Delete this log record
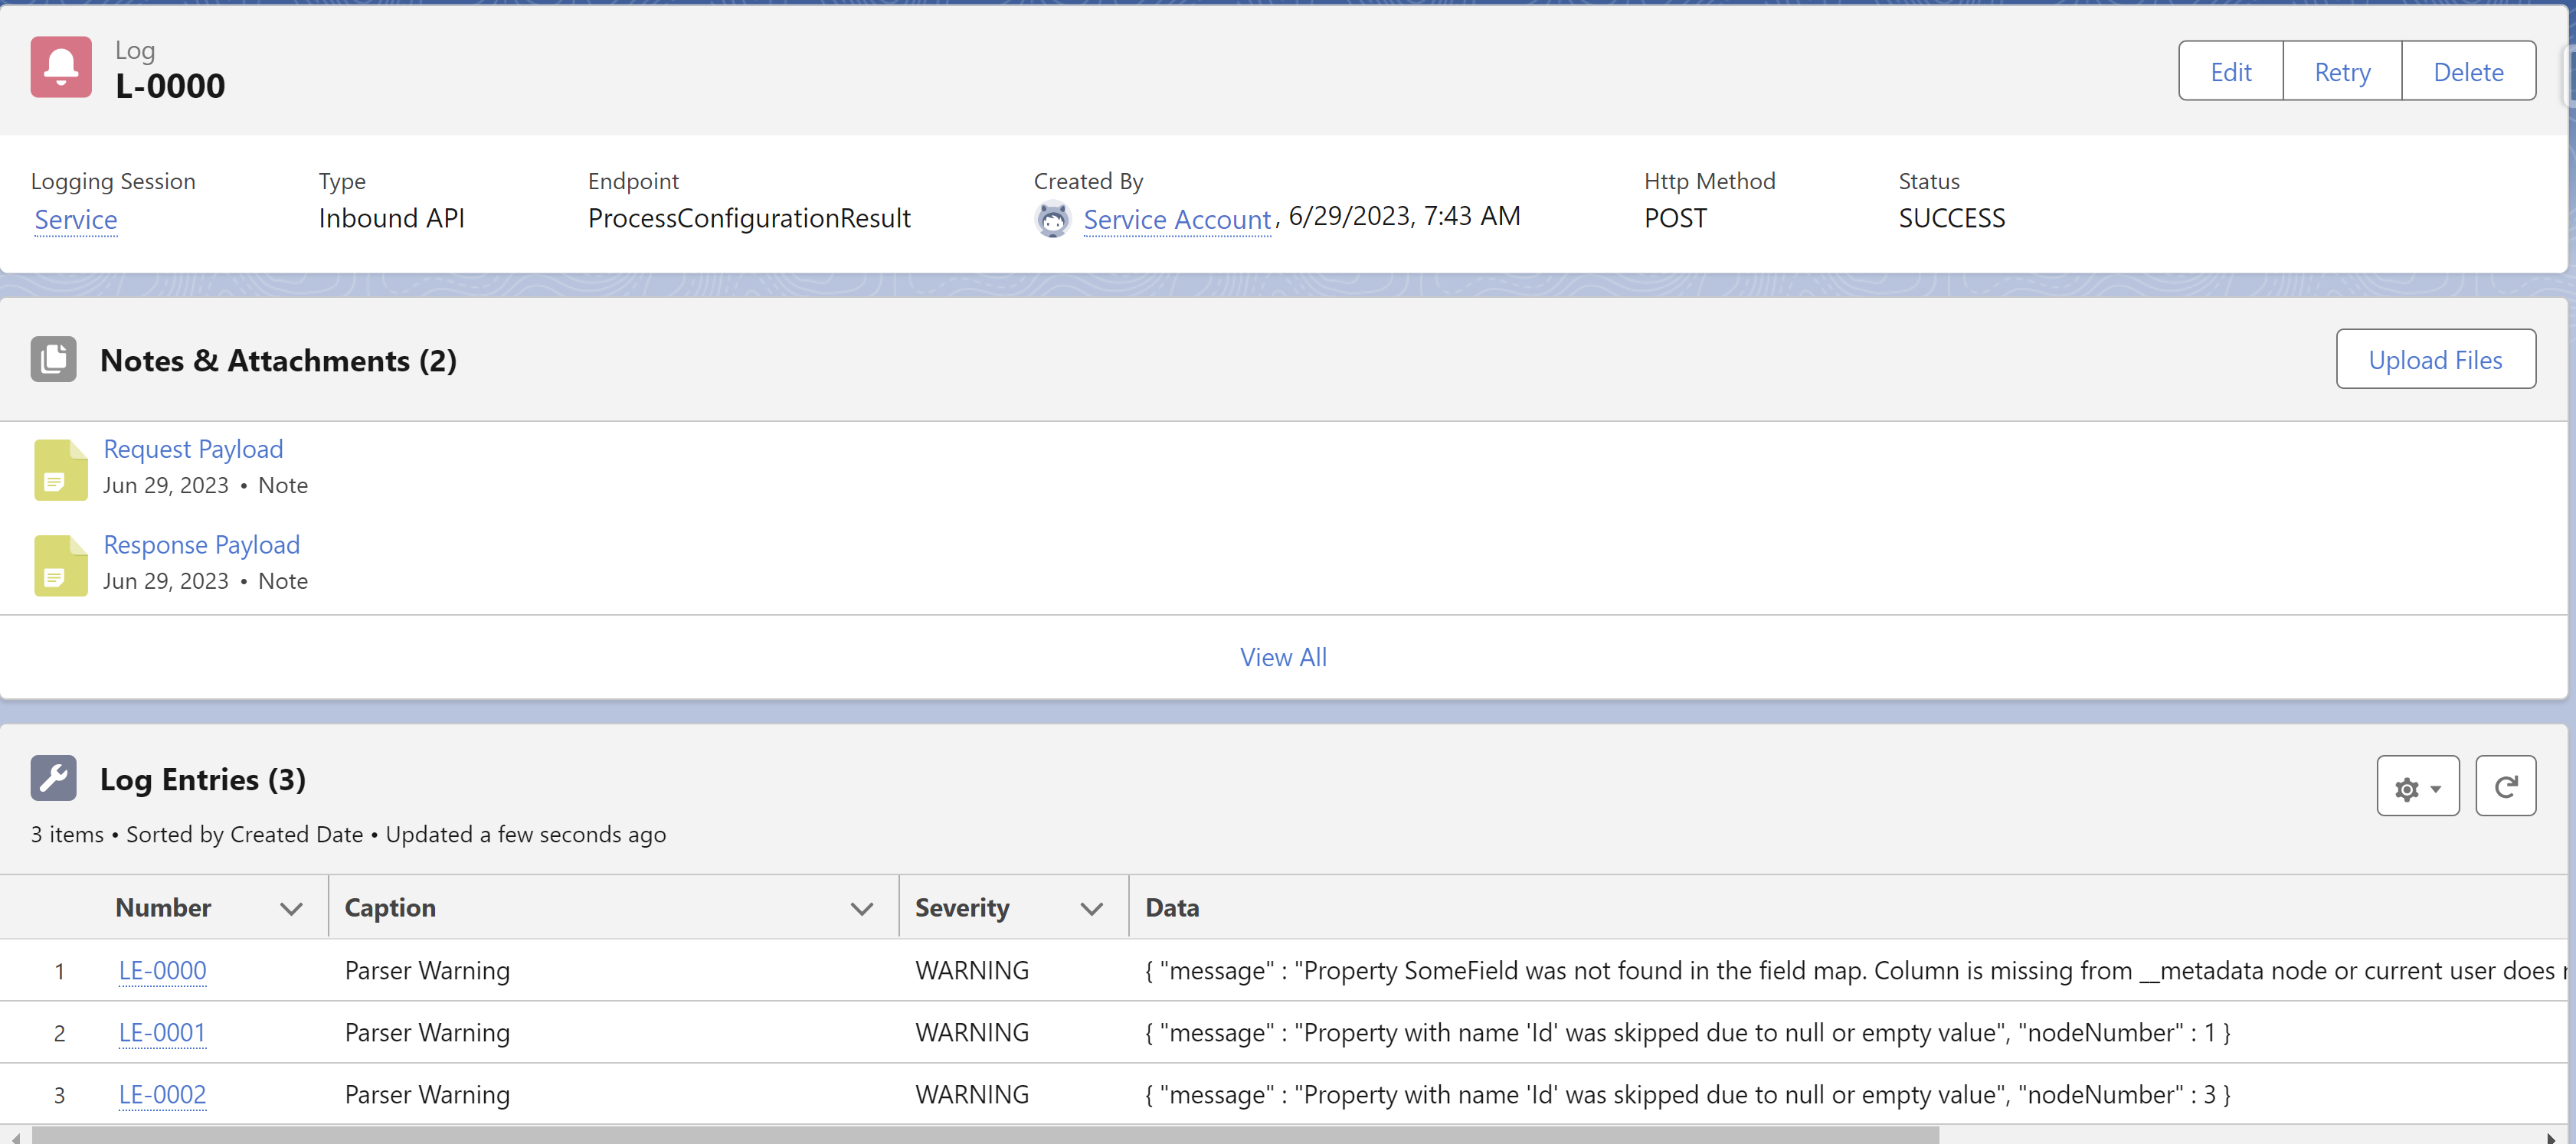This screenshot has width=2576, height=1144. tap(2468, 71)
